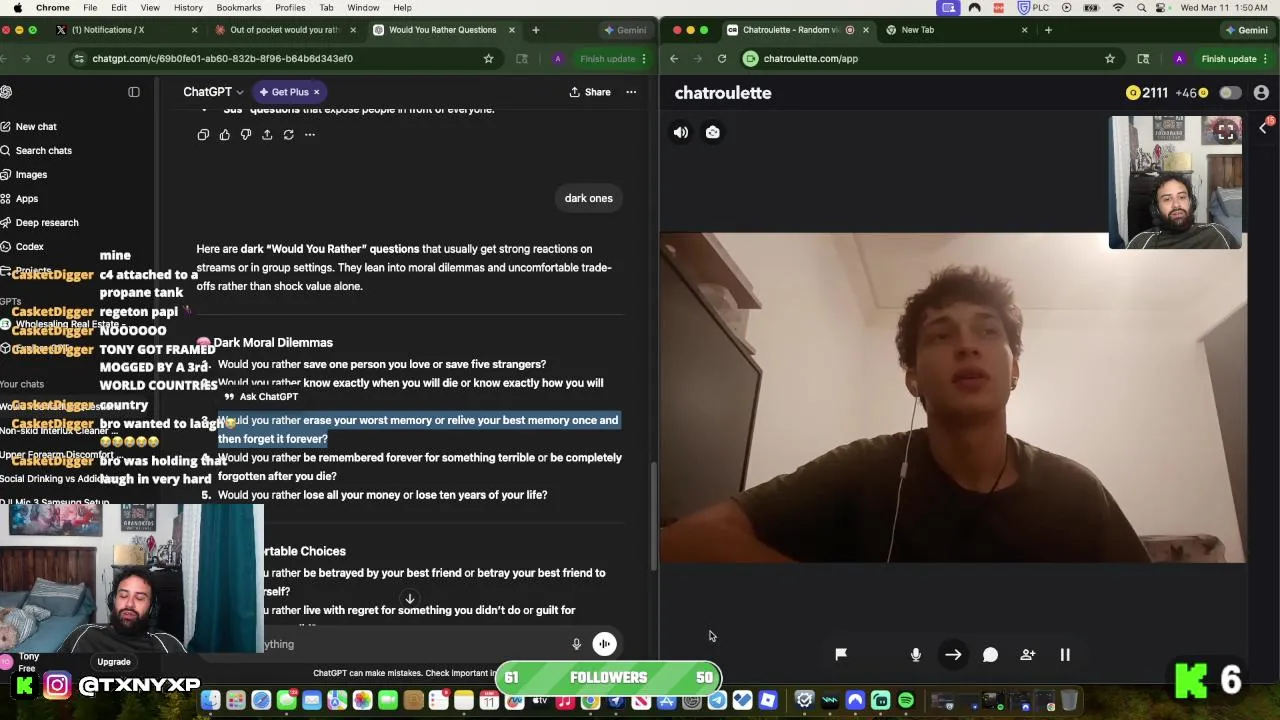The image size is (1280, 720).
Task: Open ChatGPT conversation options menu
Action: pos(631,92)
